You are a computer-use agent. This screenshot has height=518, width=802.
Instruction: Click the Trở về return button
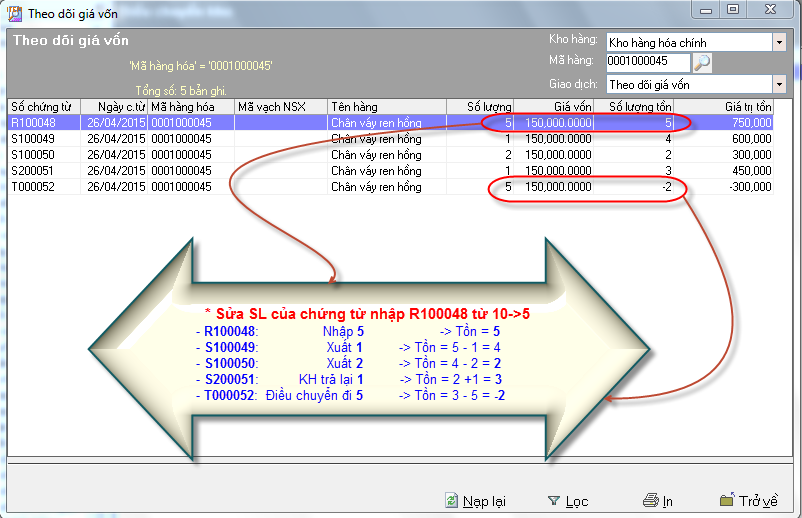pyautogui.click(x=748, y=501)
